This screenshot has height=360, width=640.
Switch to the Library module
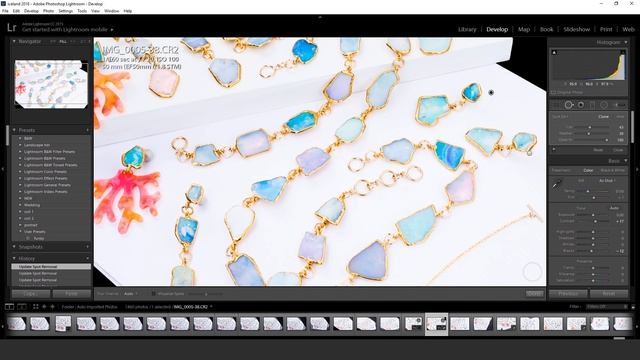point(467,29)
